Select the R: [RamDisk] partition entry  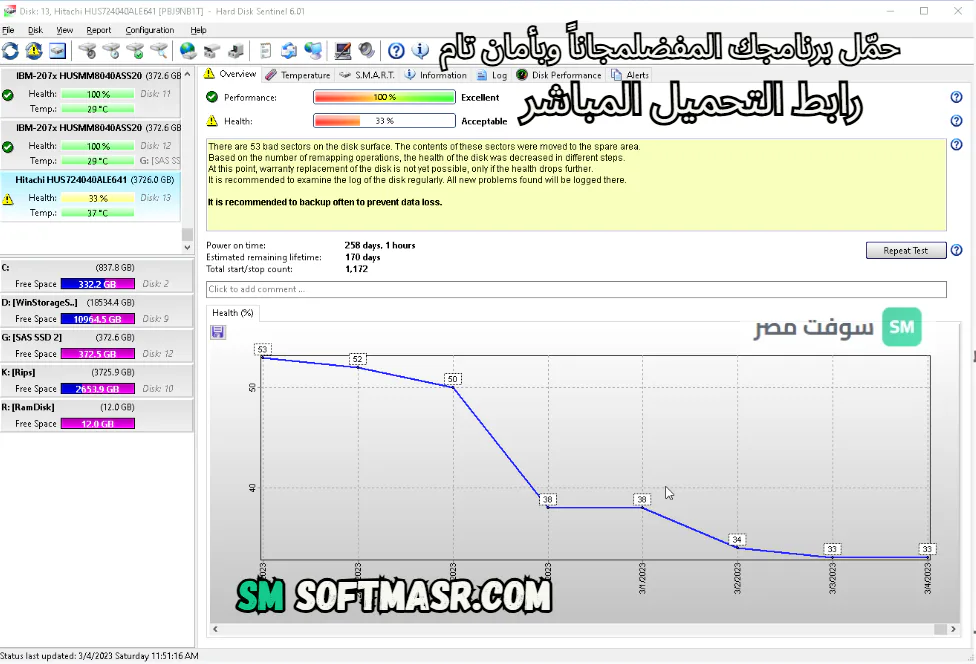tap(96, 415)
